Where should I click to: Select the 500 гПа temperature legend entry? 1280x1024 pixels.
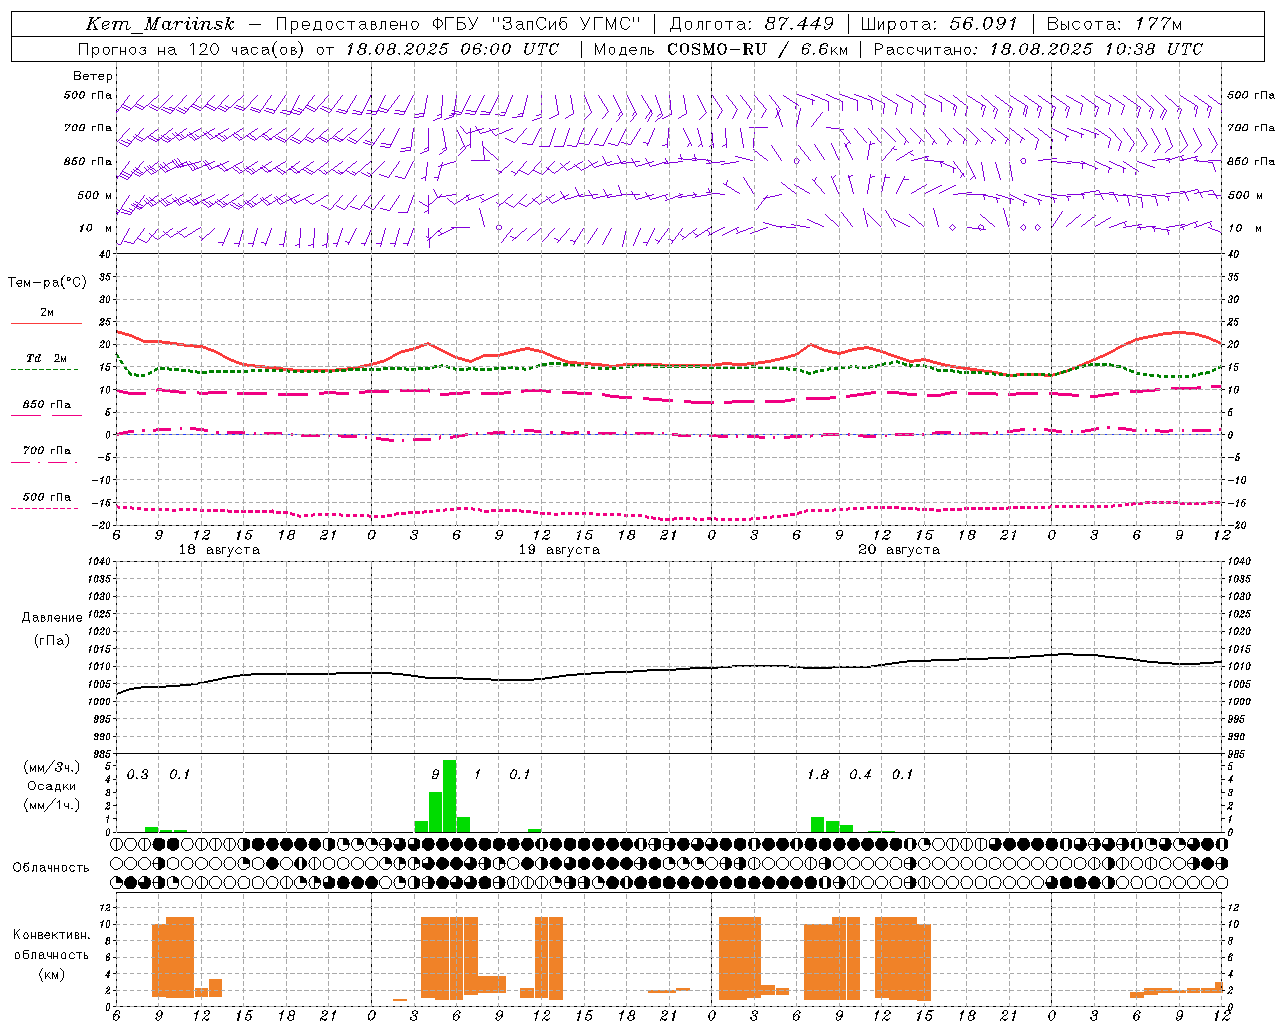(x=46, y=497)
